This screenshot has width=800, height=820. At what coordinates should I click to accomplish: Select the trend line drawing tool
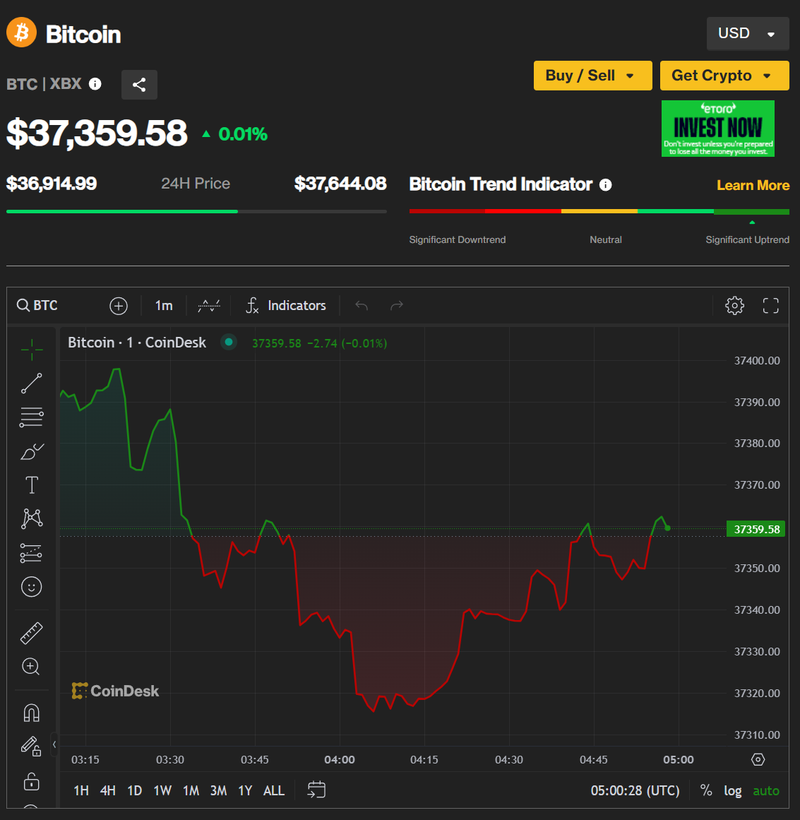tap(31, 383)
